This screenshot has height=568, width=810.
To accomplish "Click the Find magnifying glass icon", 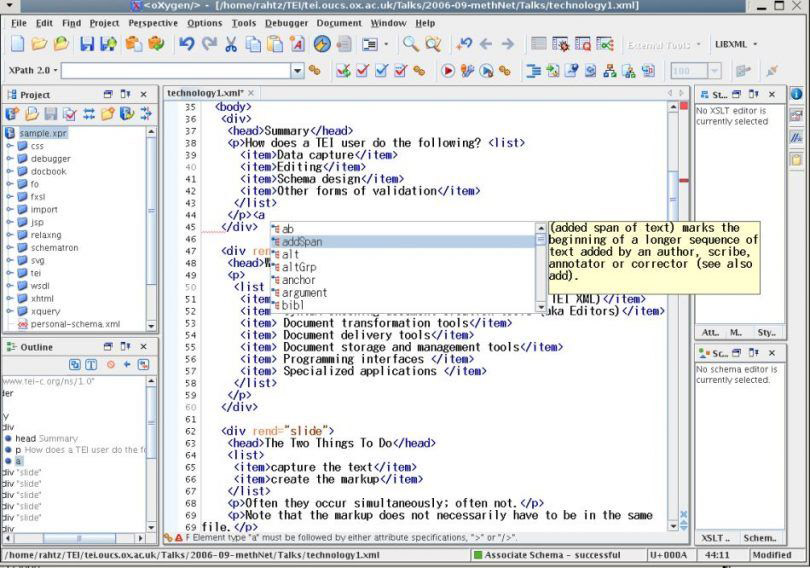I will click(411, 44).
